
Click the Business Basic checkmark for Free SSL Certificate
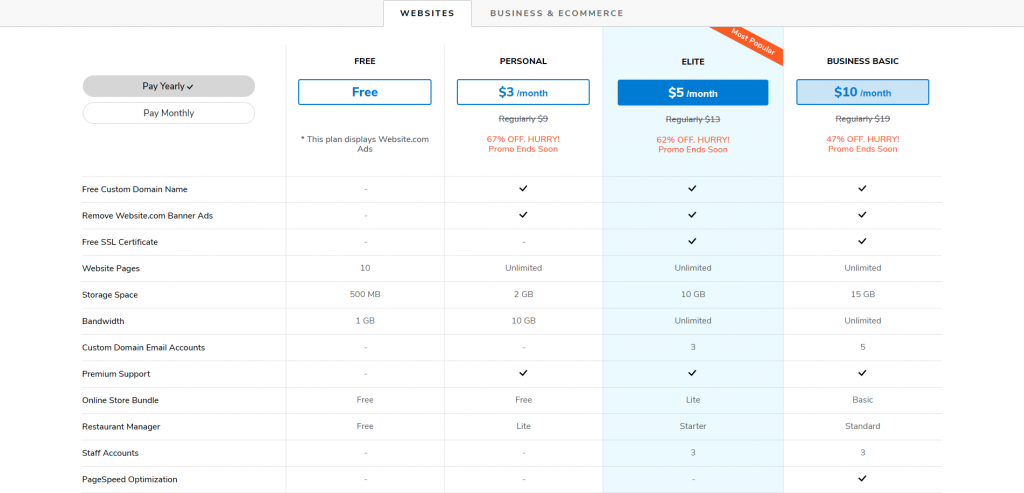click(x=863, y=242)
